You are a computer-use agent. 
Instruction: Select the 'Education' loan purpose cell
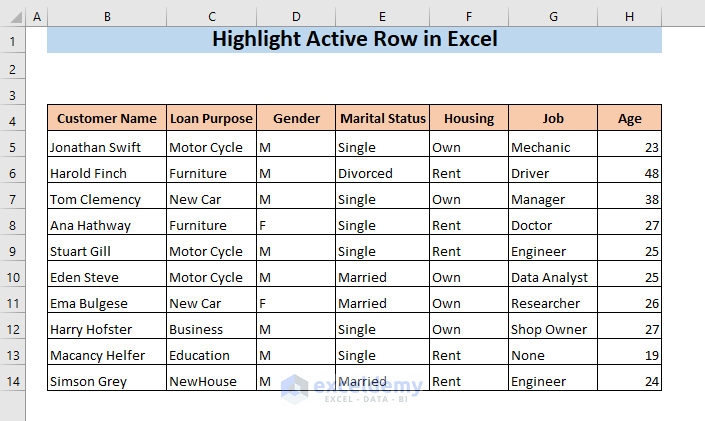[211, 355]
